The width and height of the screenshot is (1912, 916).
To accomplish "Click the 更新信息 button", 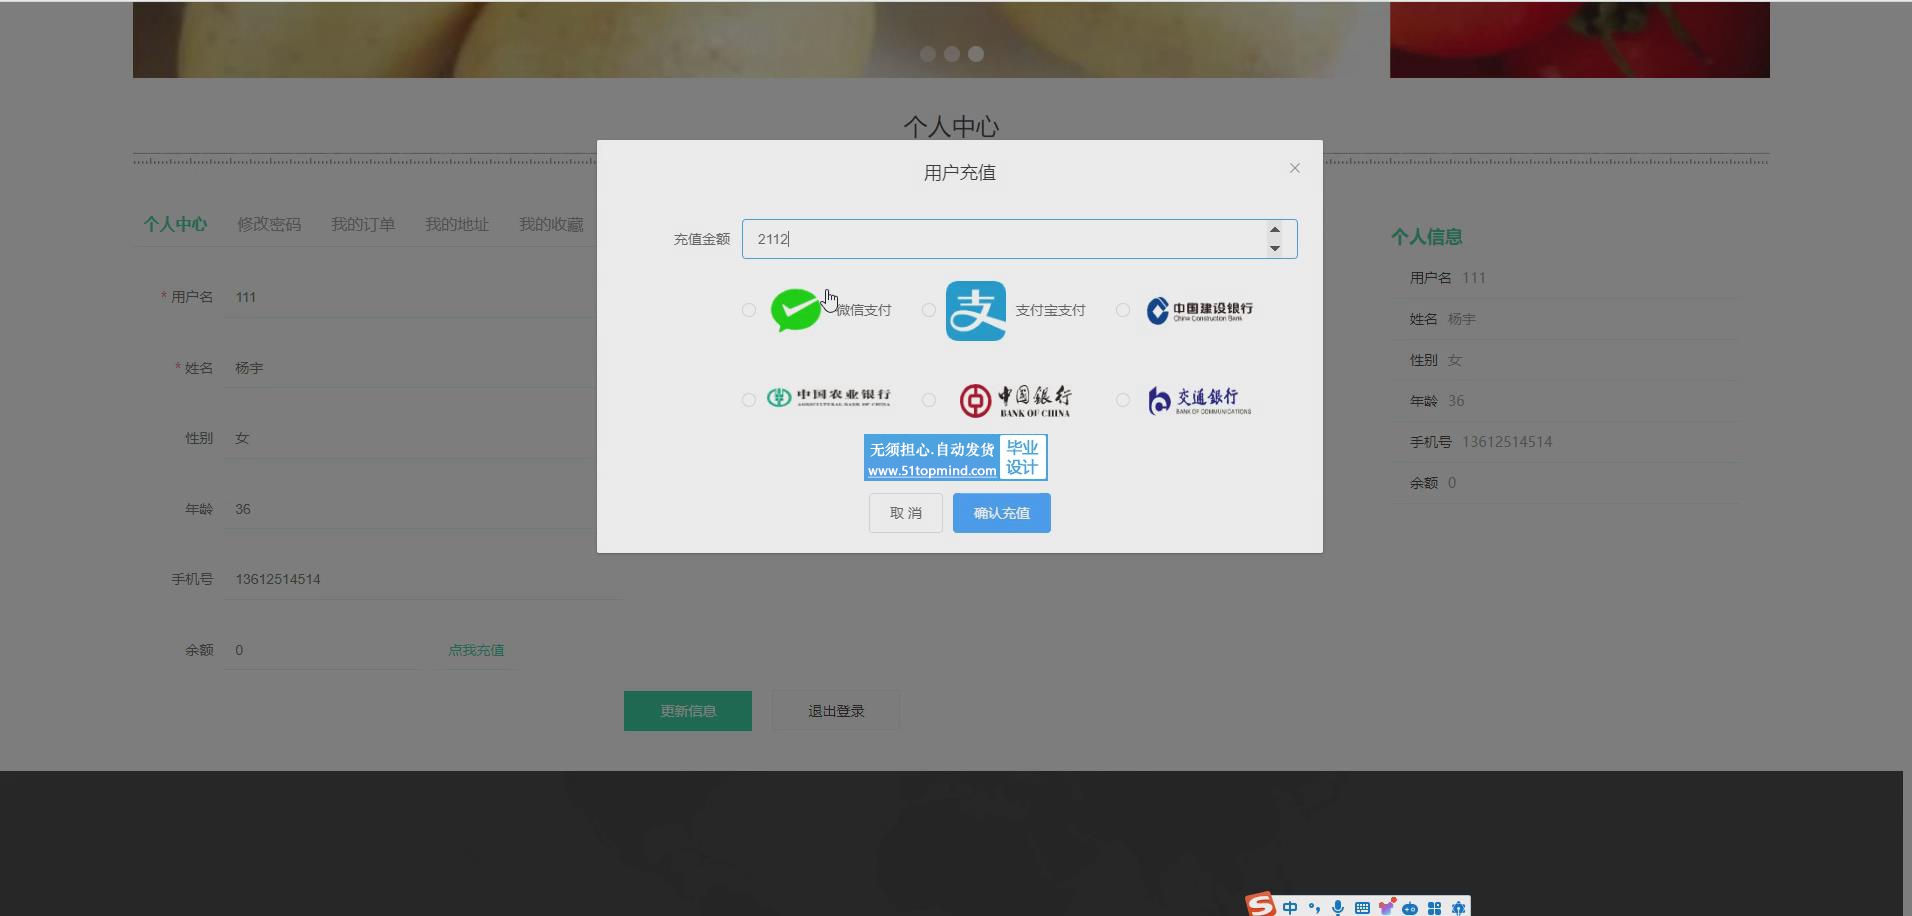I will point(688,711).
